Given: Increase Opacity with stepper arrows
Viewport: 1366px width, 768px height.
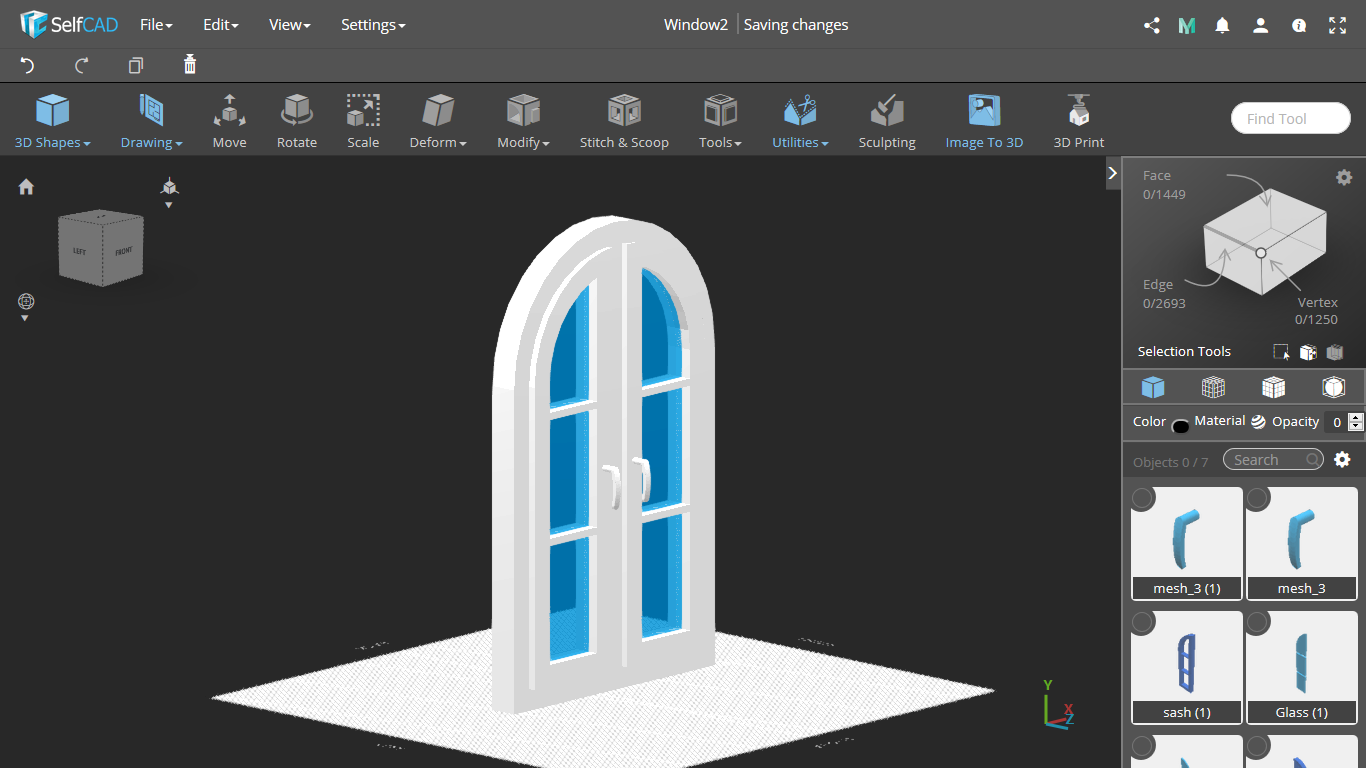Looking at the screenshot, I should (1356, 418).
